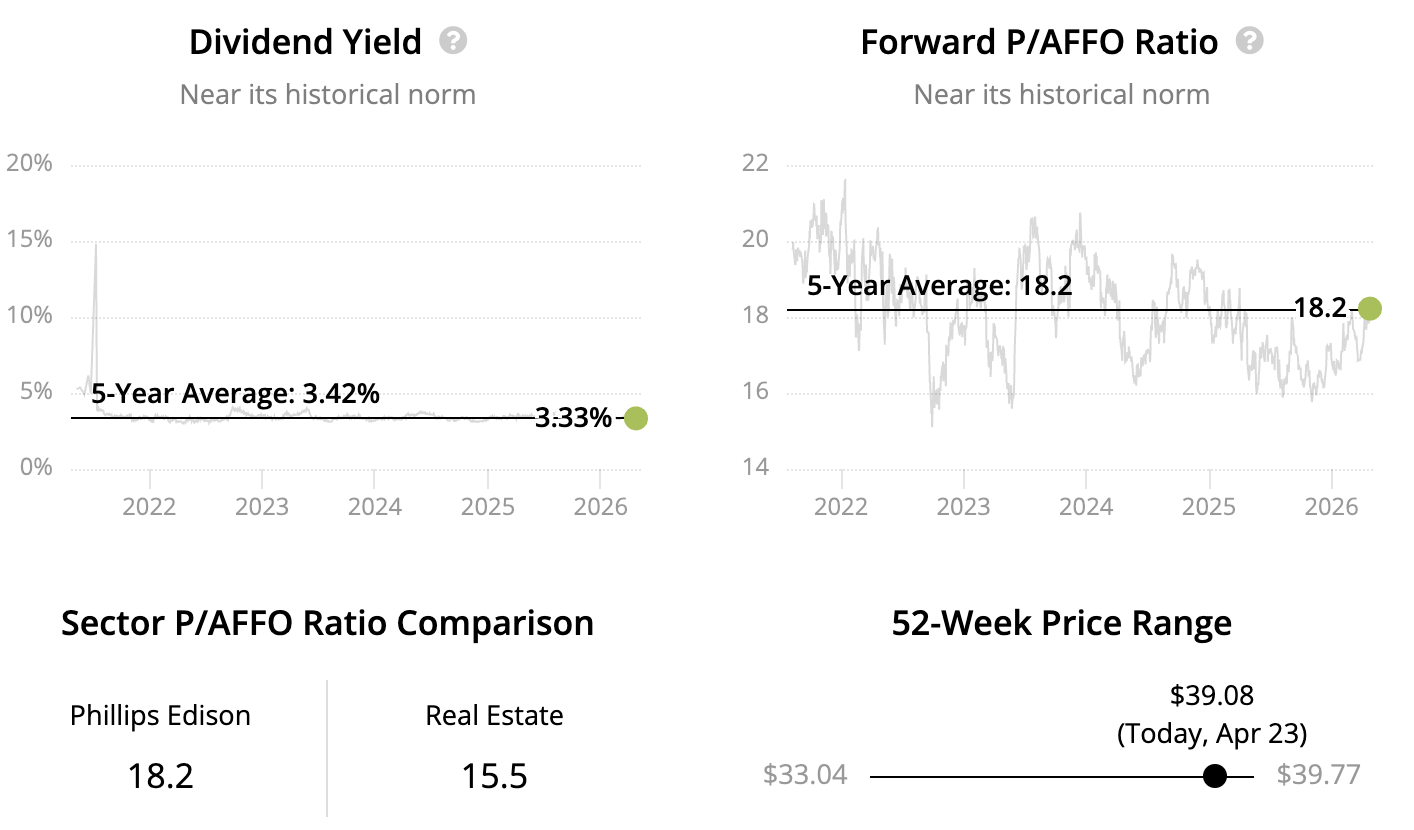Screen dimensions: 1414x830
Task: Click the $39.77 high price value
Action: (x=1319, y=776)
